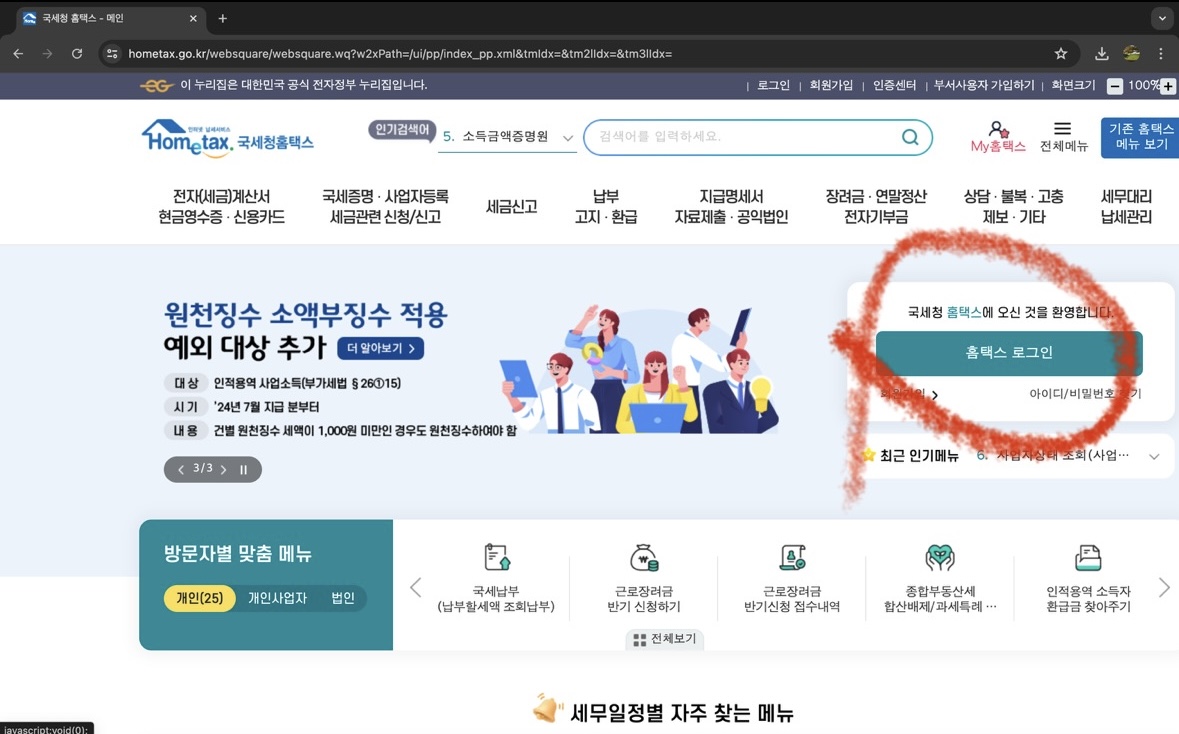Bookmark this page with the star icon
Image resolution: width=1179 pixels, height=734 pixels.
[1061, 53]
